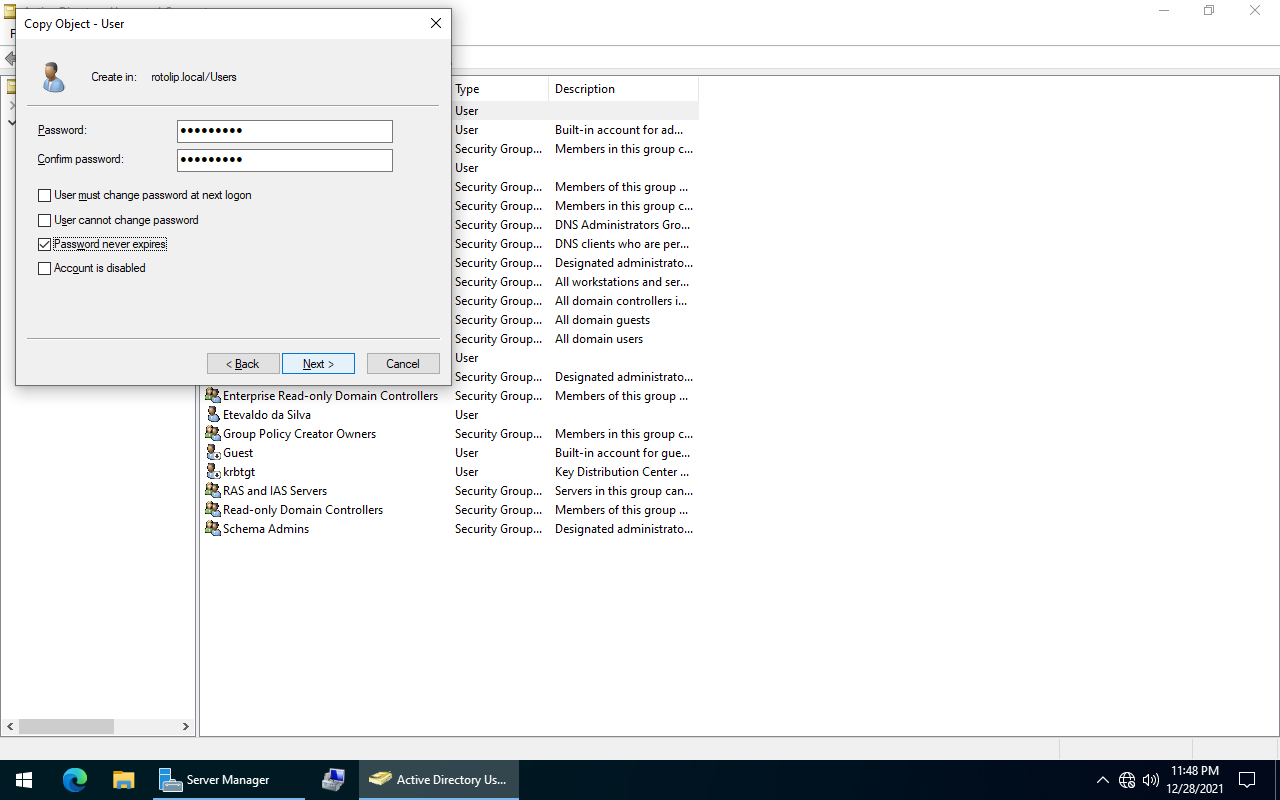Click the Confirm password input field
The width and height of the screenshot is (1280, 800).
click(284, 160)
